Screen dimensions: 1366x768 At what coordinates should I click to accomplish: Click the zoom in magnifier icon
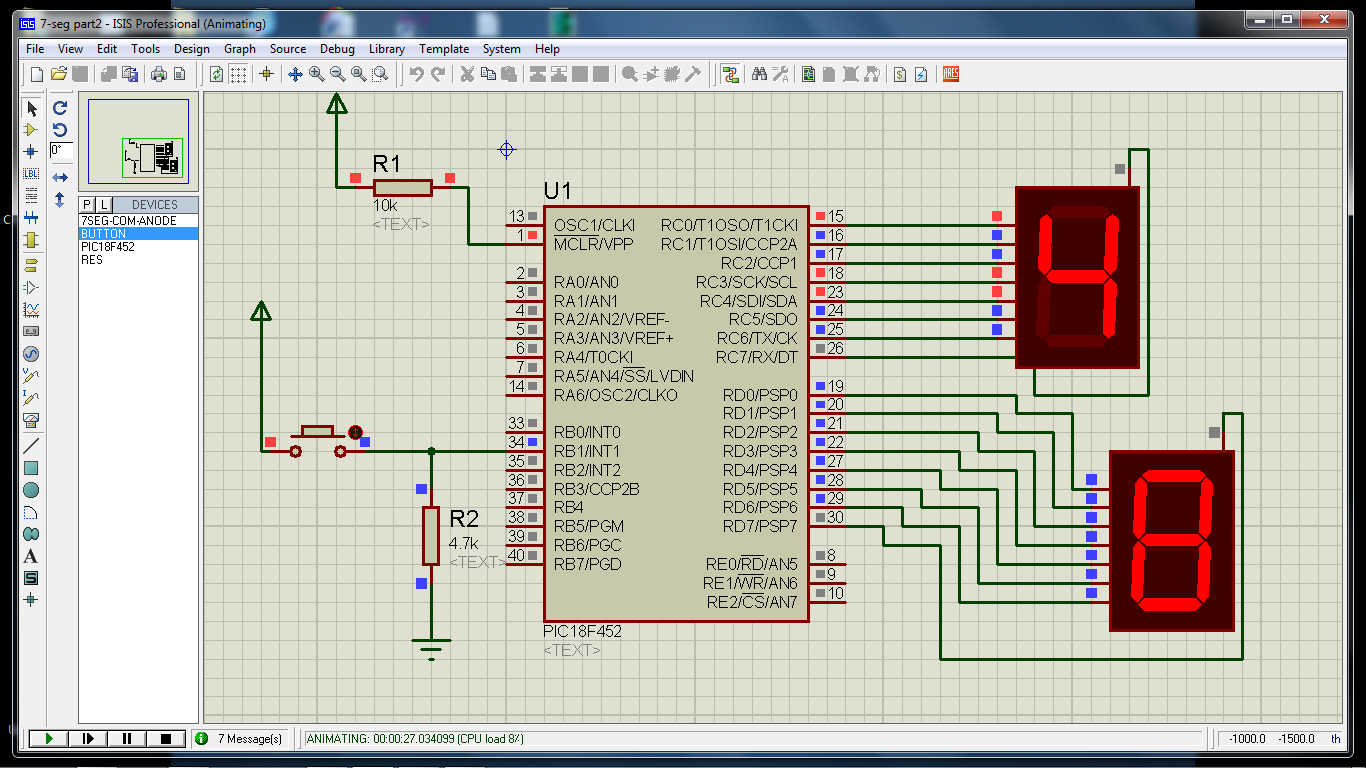click(317, 73)
